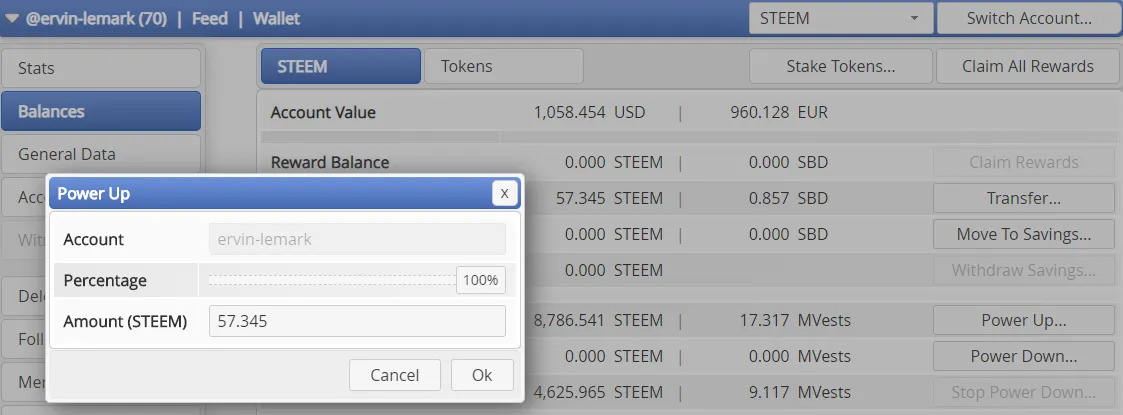Click the 960.128 EUR value
This screenshot has height=415, width=1123.
pos(779,113)
